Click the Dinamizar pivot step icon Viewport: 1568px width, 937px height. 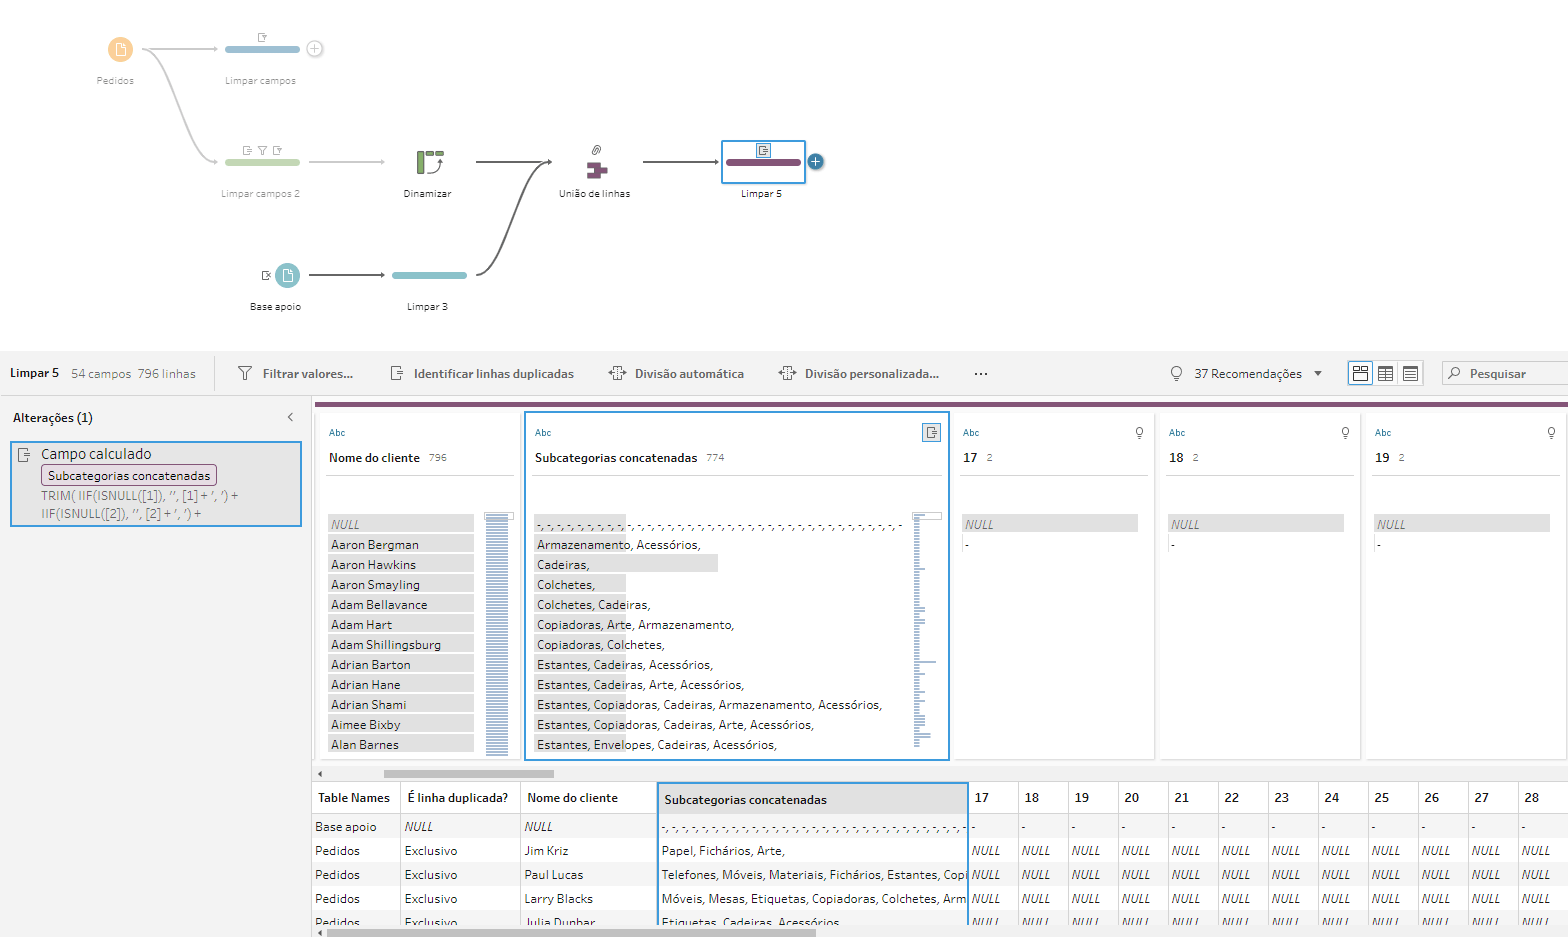click(x=429, y=162)
